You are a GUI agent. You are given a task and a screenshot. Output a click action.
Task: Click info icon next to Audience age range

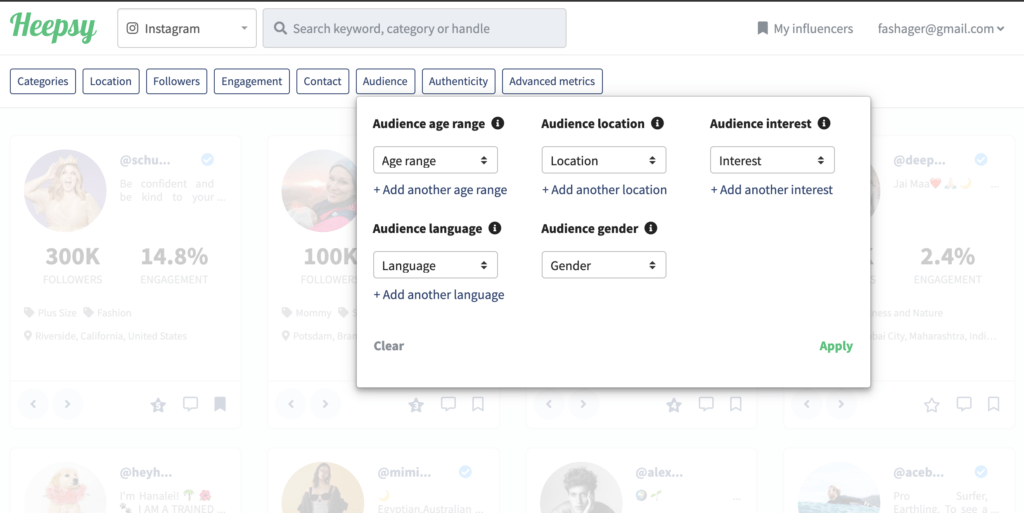pos(498,123)
